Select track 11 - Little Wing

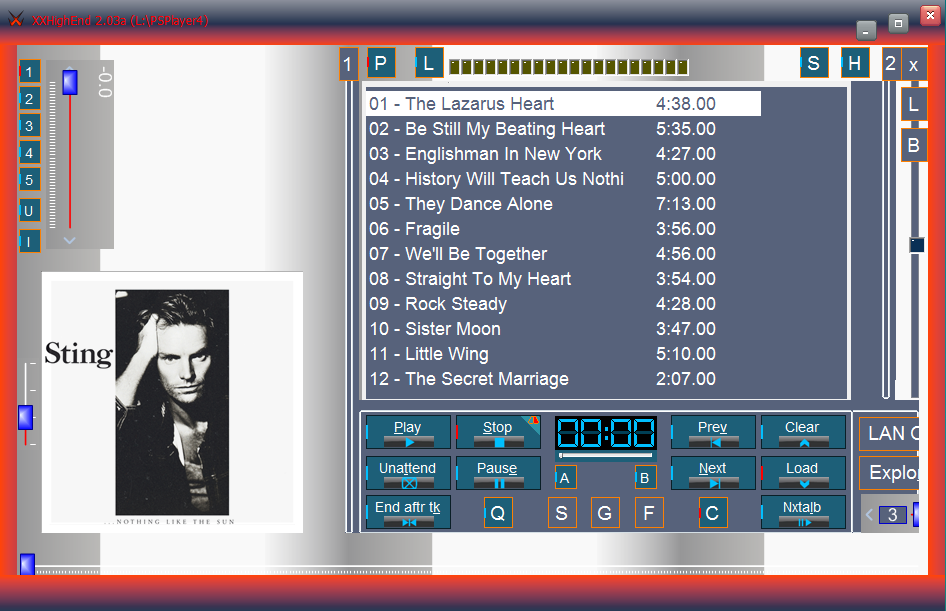coord(563,354)
